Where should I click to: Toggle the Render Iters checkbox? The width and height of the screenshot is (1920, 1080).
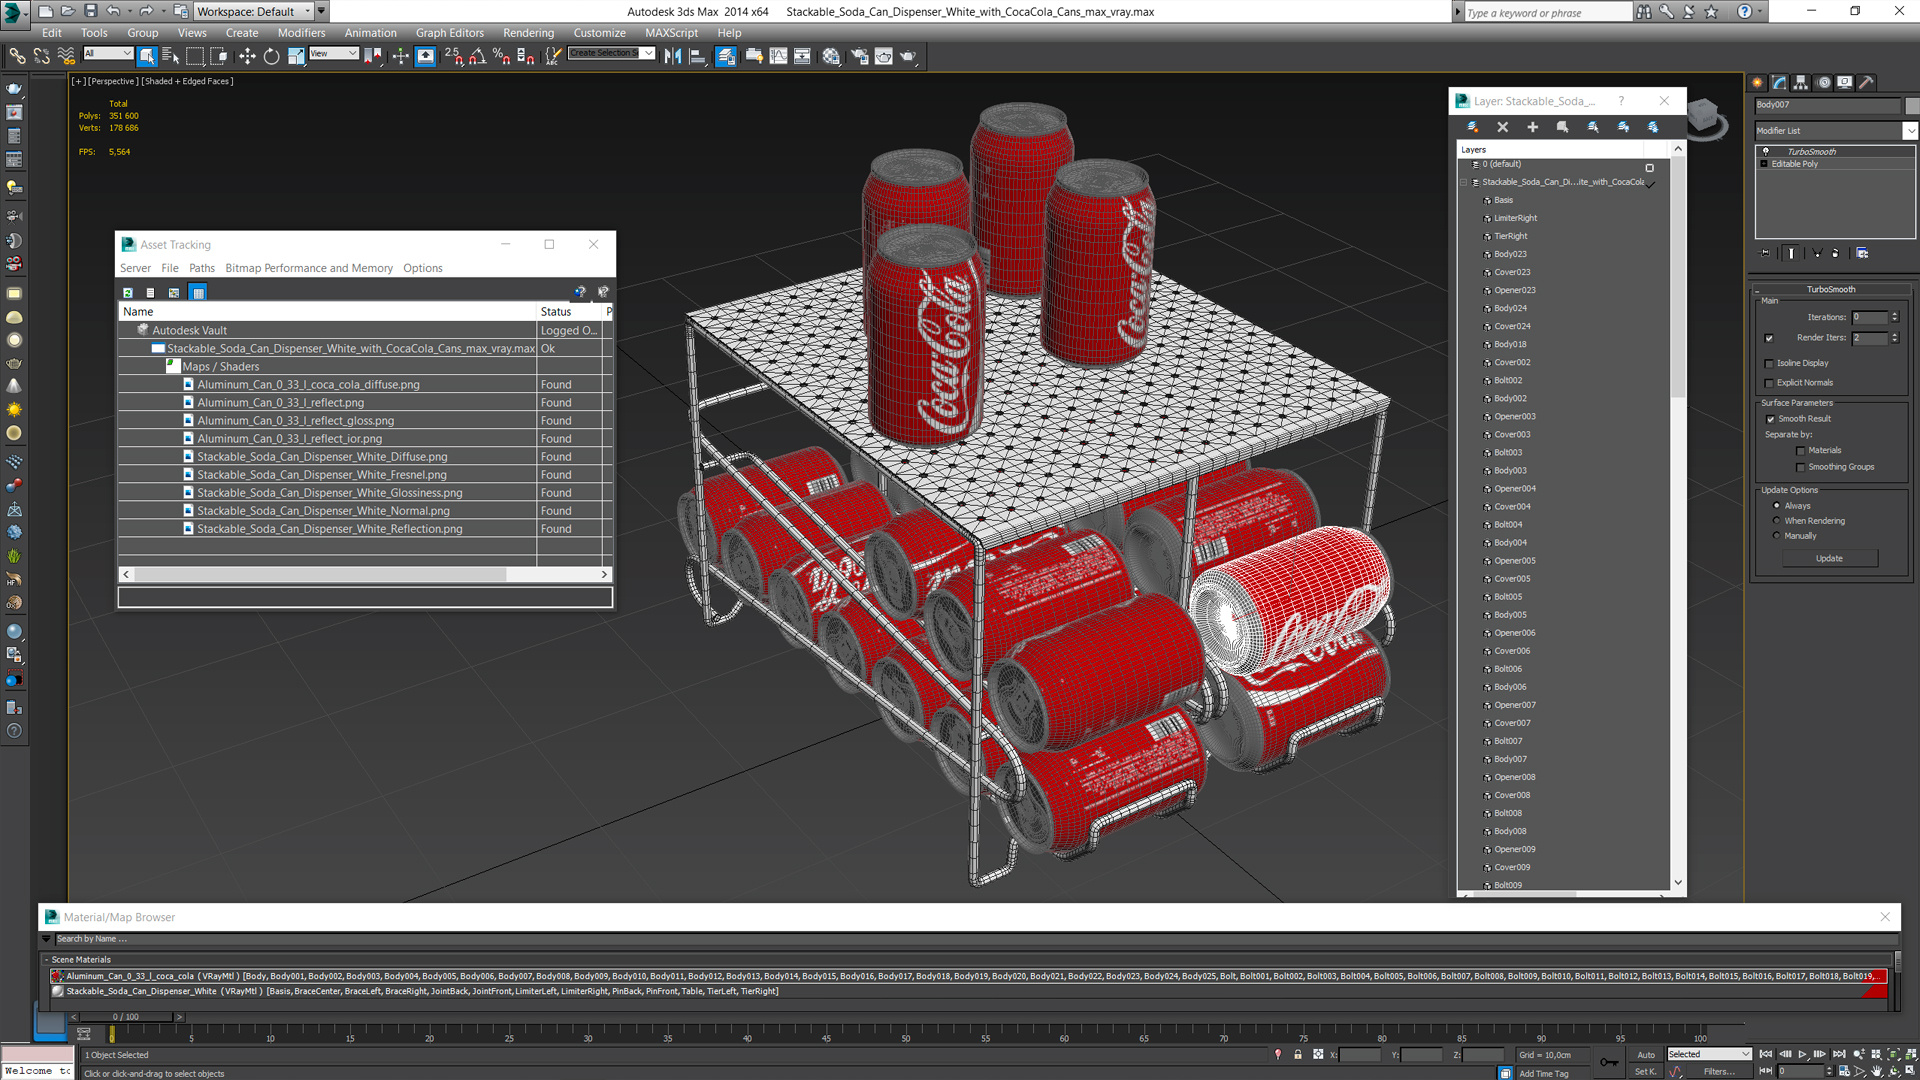[x=1769, y=338]
